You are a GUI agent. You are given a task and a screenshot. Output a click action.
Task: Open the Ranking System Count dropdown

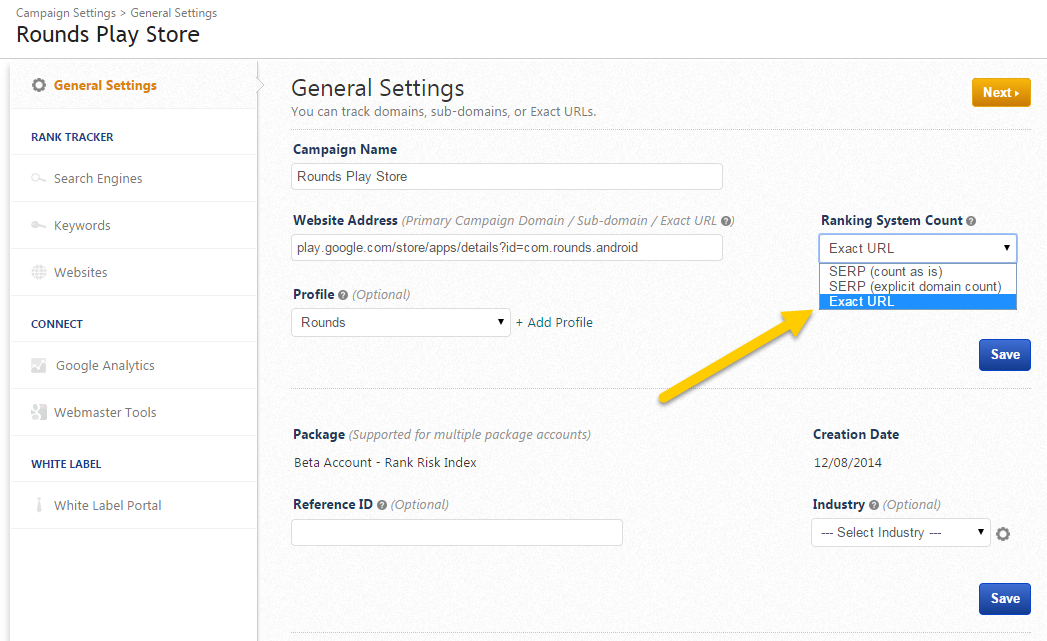[917, 248]
